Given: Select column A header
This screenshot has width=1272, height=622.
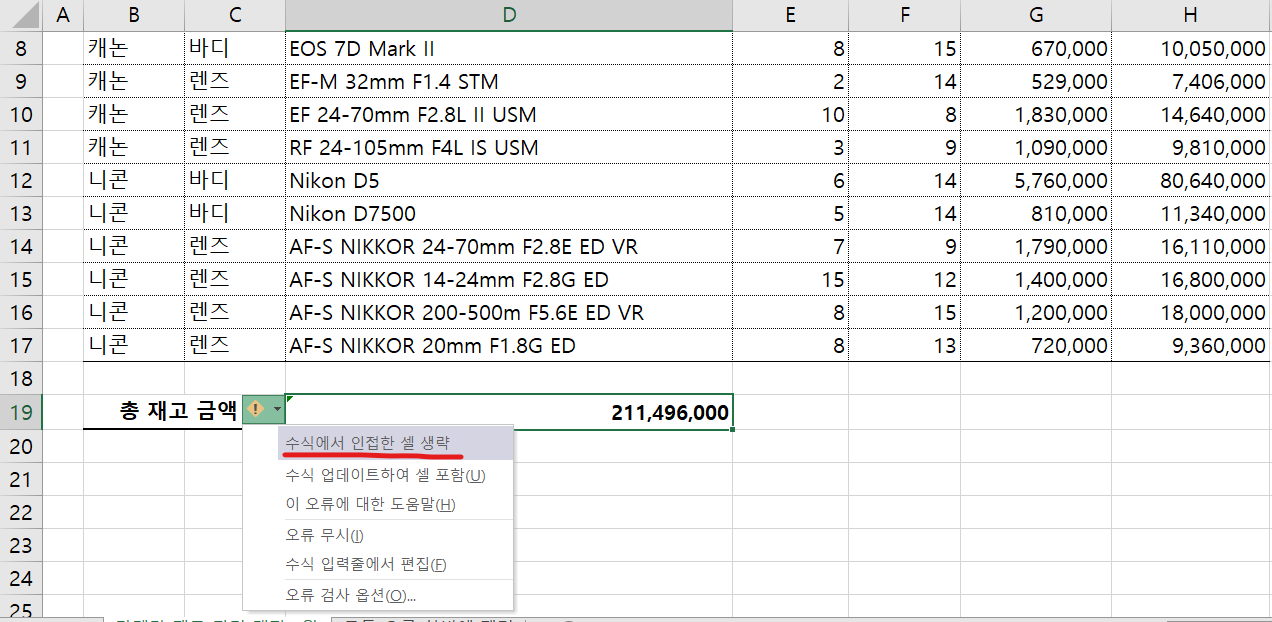Looking at the screenshot, I should pyautogui.click(x=63, y=14).
